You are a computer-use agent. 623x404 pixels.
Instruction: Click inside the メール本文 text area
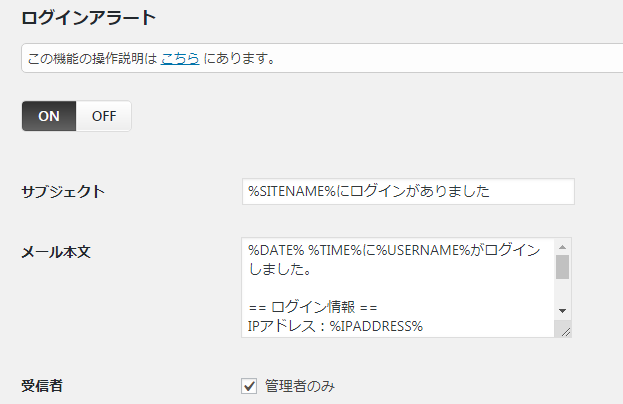tap(398, 288)
